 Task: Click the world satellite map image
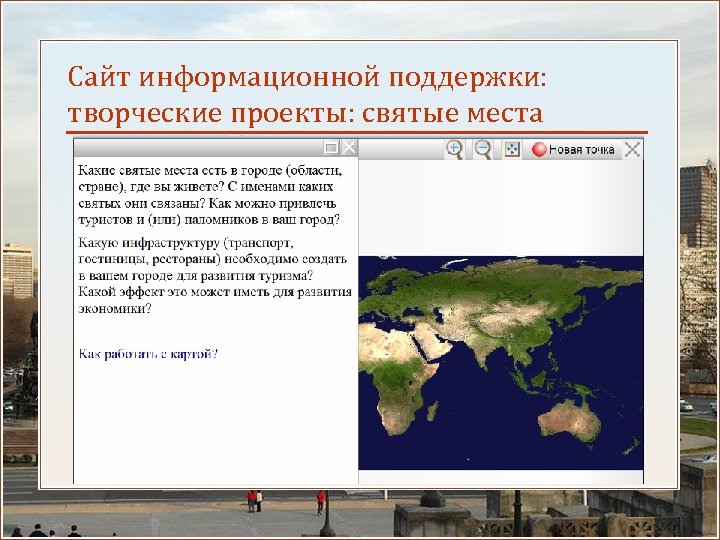(x=501, y=363)
